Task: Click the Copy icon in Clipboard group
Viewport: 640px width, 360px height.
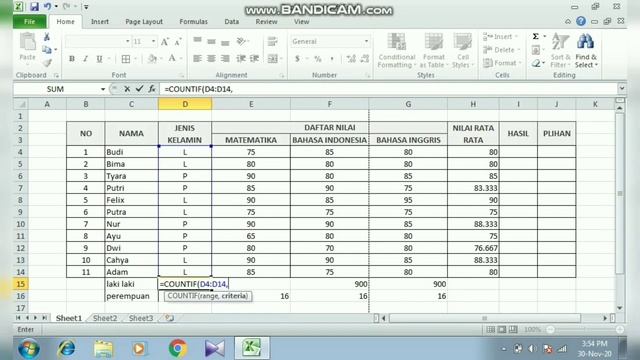Action: pos(47,50)
